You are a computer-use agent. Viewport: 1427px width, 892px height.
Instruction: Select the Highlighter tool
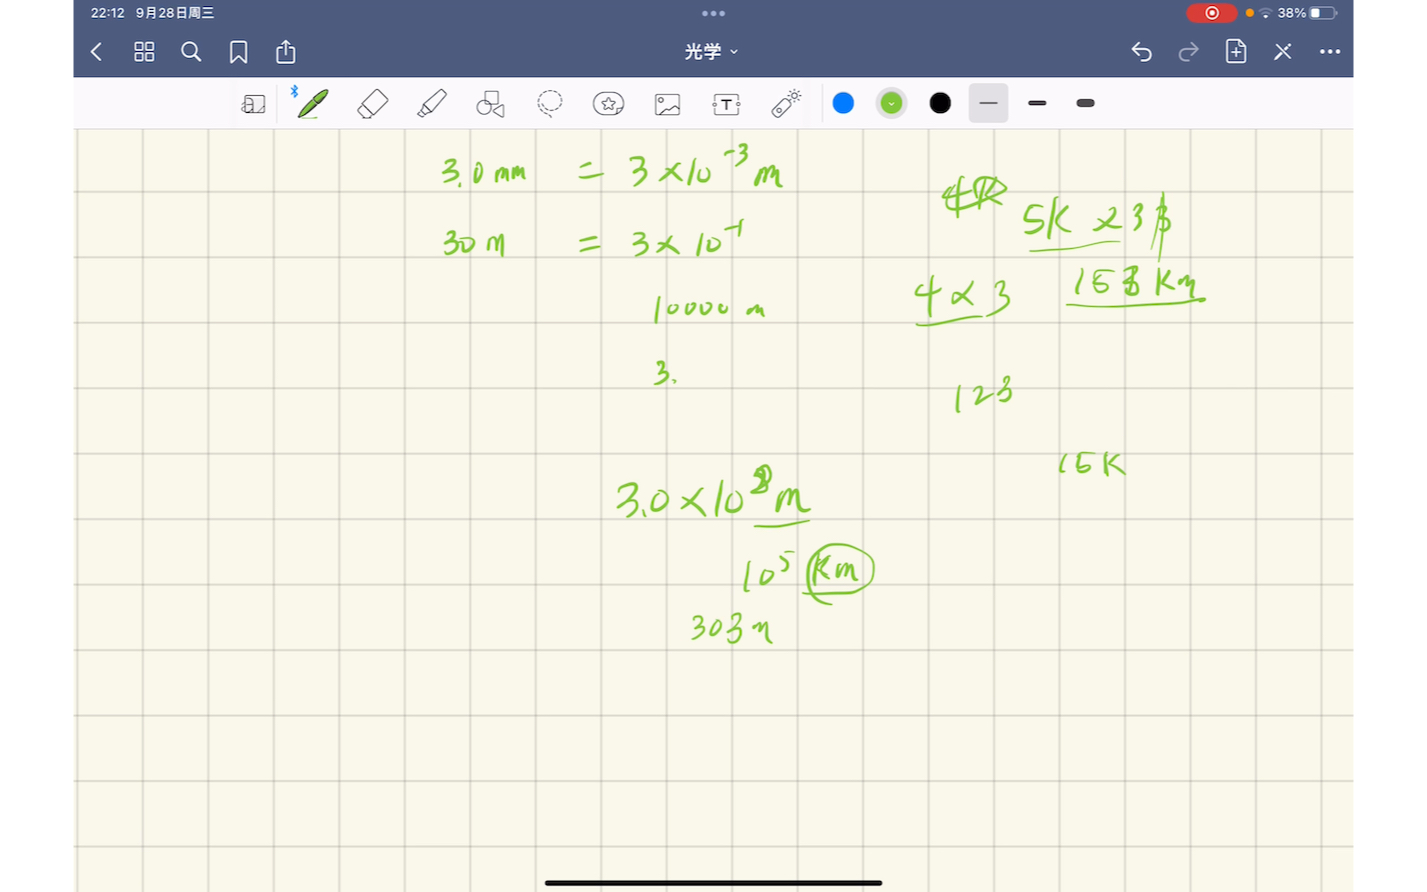431,103
